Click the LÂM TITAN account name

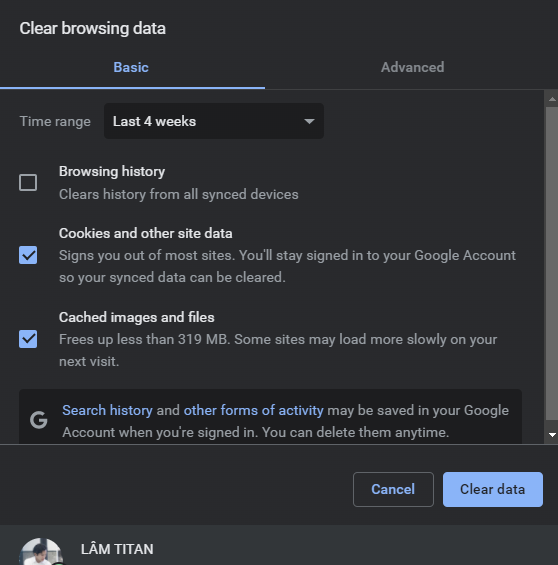[x=117, y=550]
